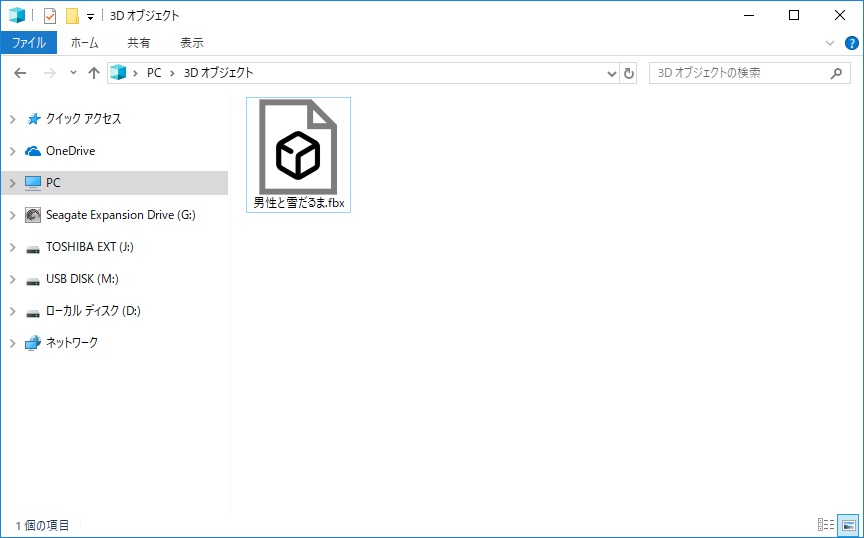Expand the OneDrive tree node
The height and width of the screenshot is (538, 864).
(x=13, y=151)
